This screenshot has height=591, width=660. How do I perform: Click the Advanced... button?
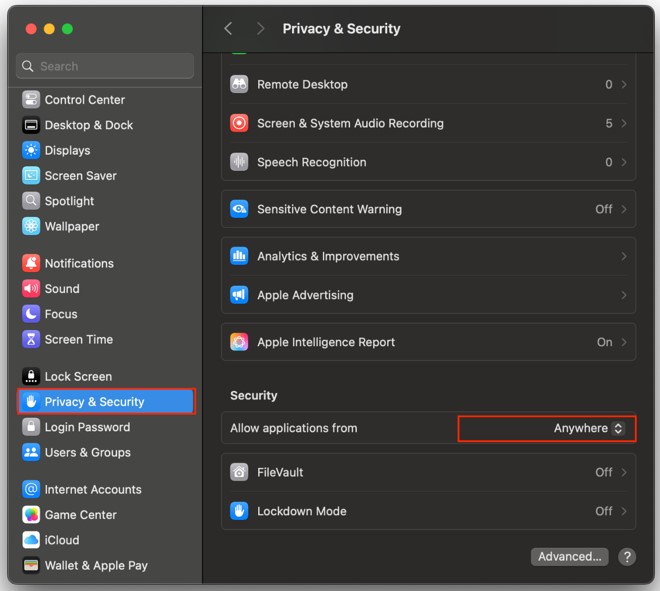pyautogui.click(x=570, y=556)
